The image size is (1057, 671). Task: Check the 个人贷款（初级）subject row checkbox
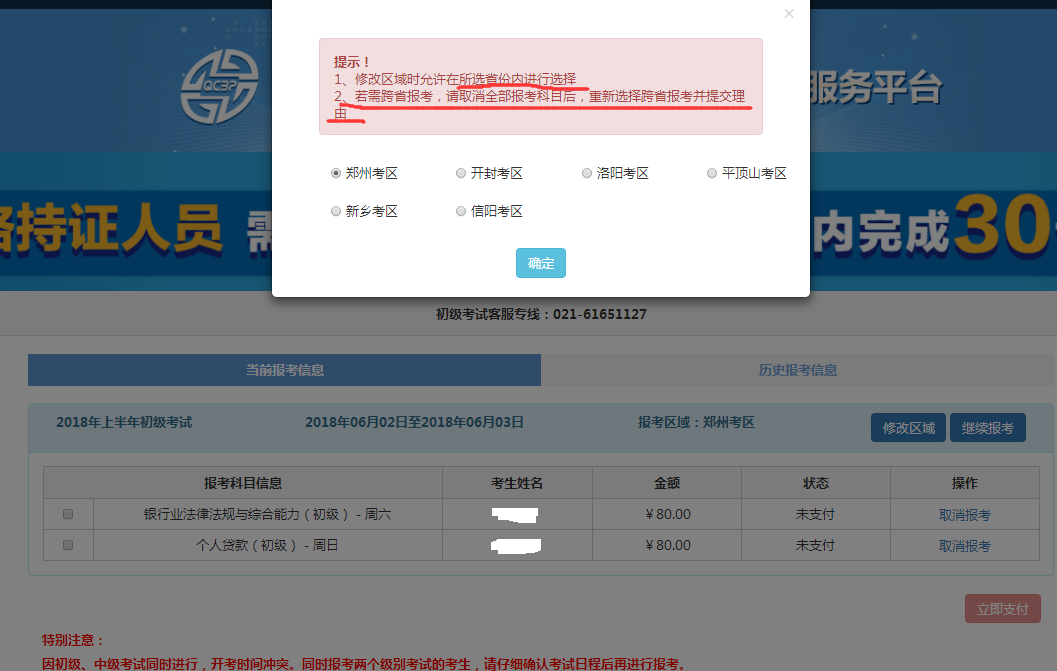click(x=67, y=545)
